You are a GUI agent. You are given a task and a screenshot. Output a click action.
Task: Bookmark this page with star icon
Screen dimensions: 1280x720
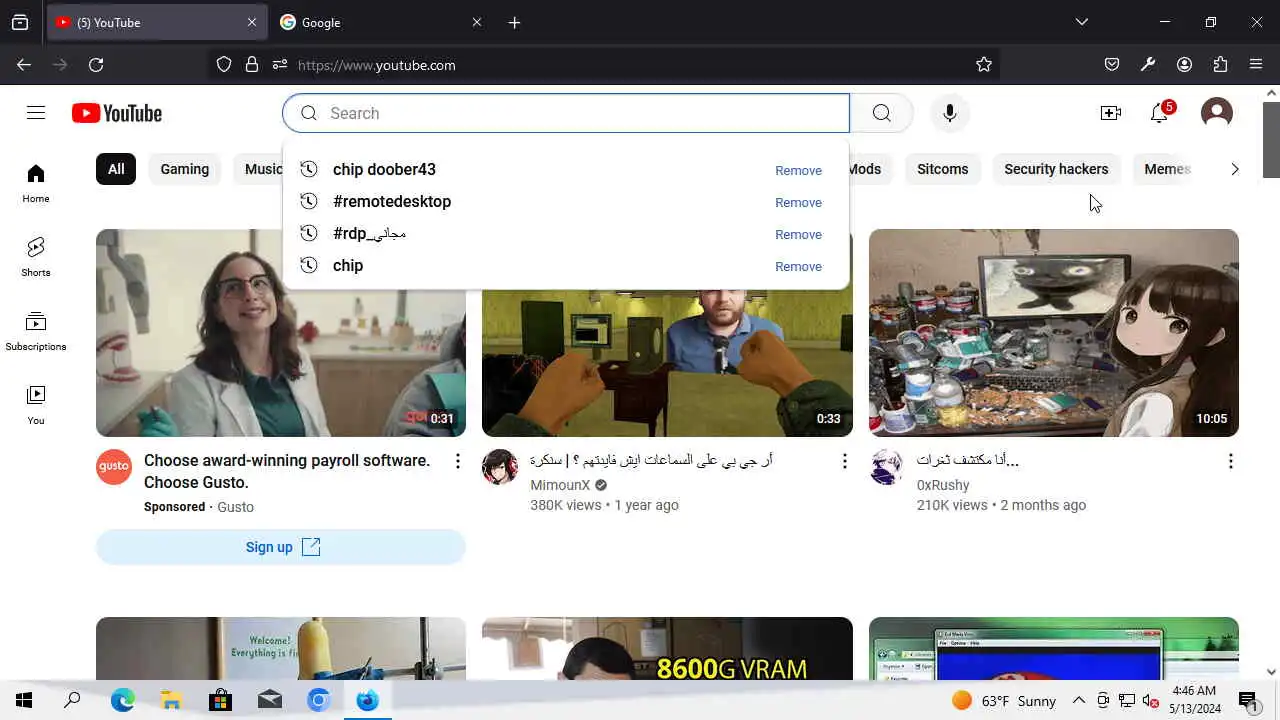[984, 65]
